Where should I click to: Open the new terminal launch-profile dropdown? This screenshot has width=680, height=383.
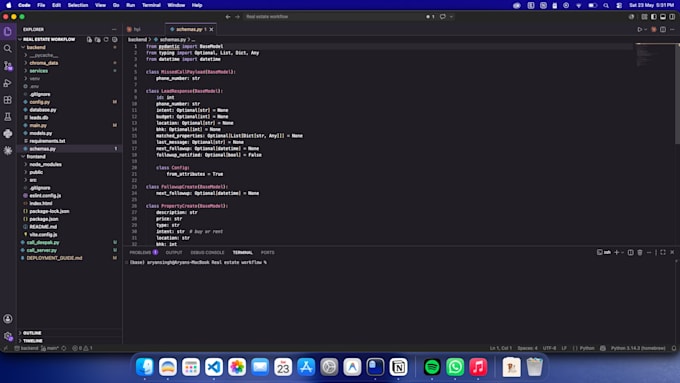[x=623, y=252]
